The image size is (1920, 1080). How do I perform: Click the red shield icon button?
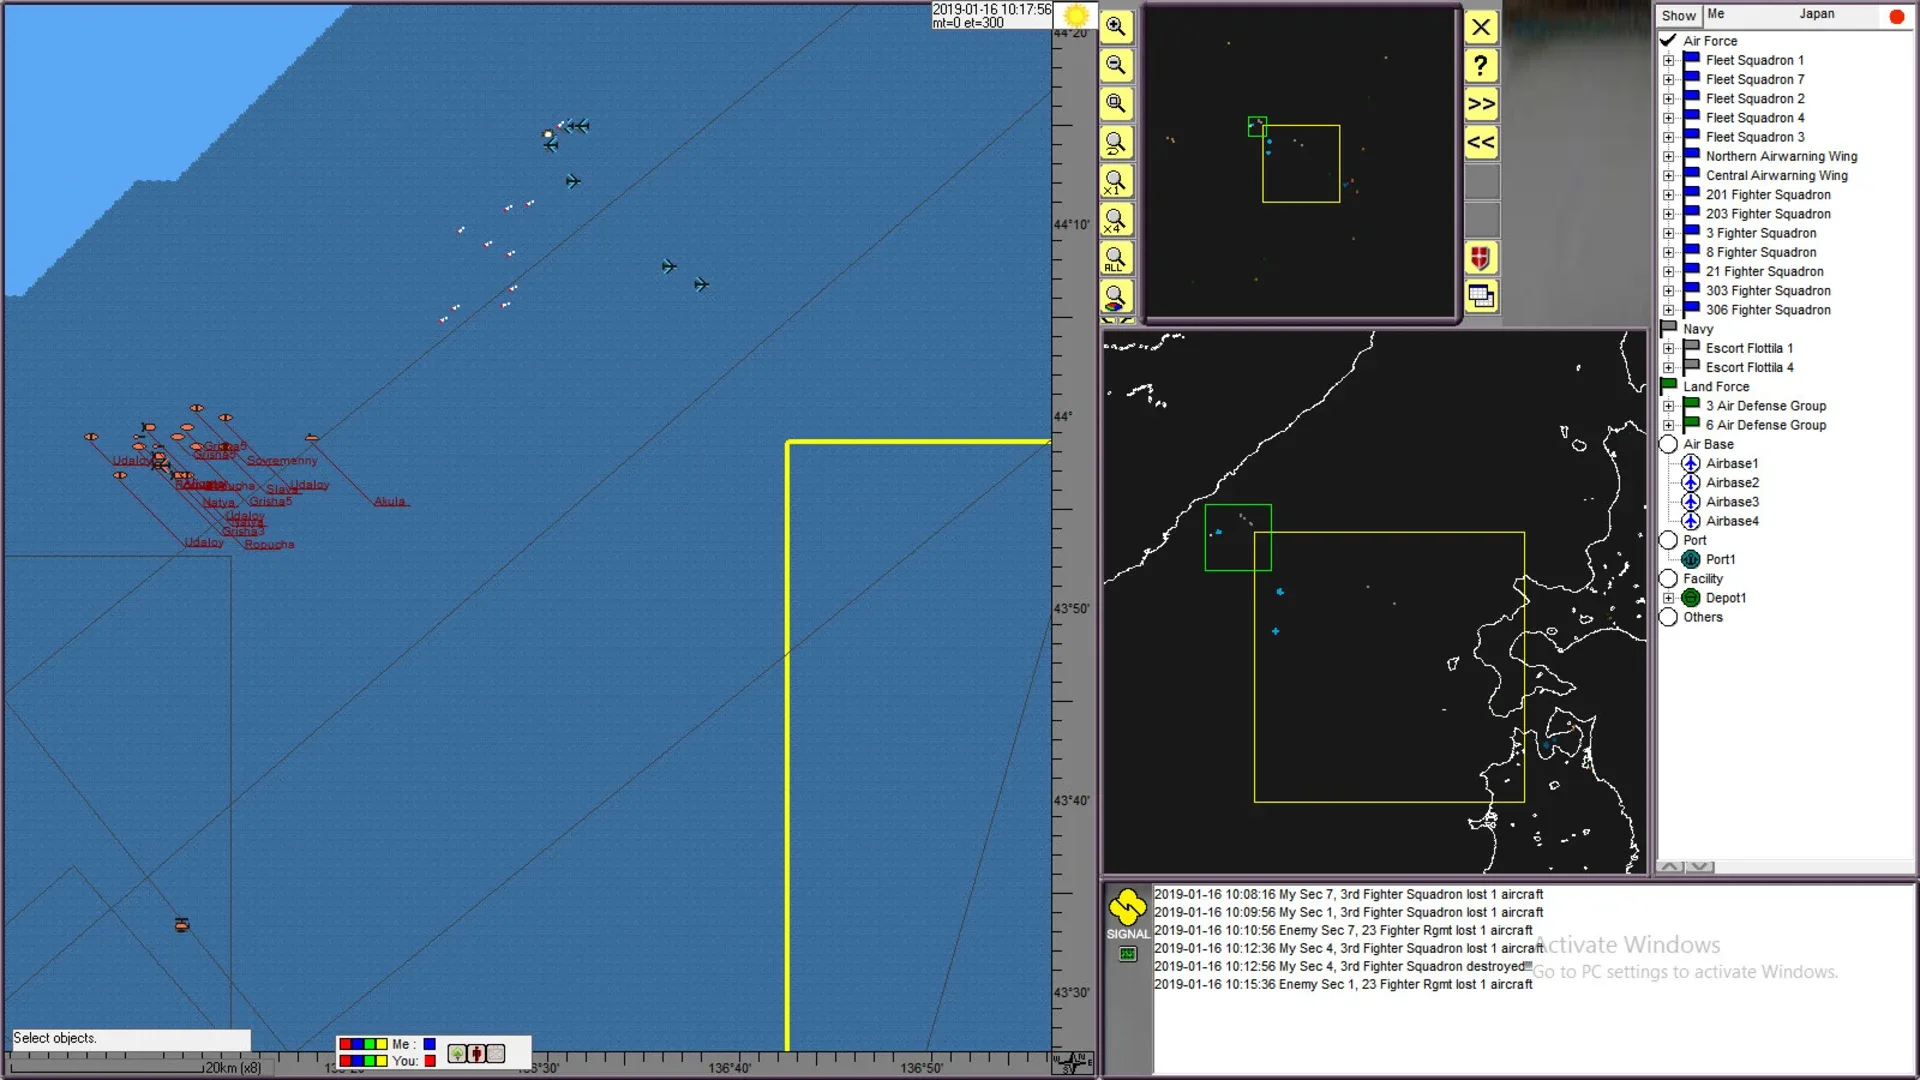[1480, 258]
